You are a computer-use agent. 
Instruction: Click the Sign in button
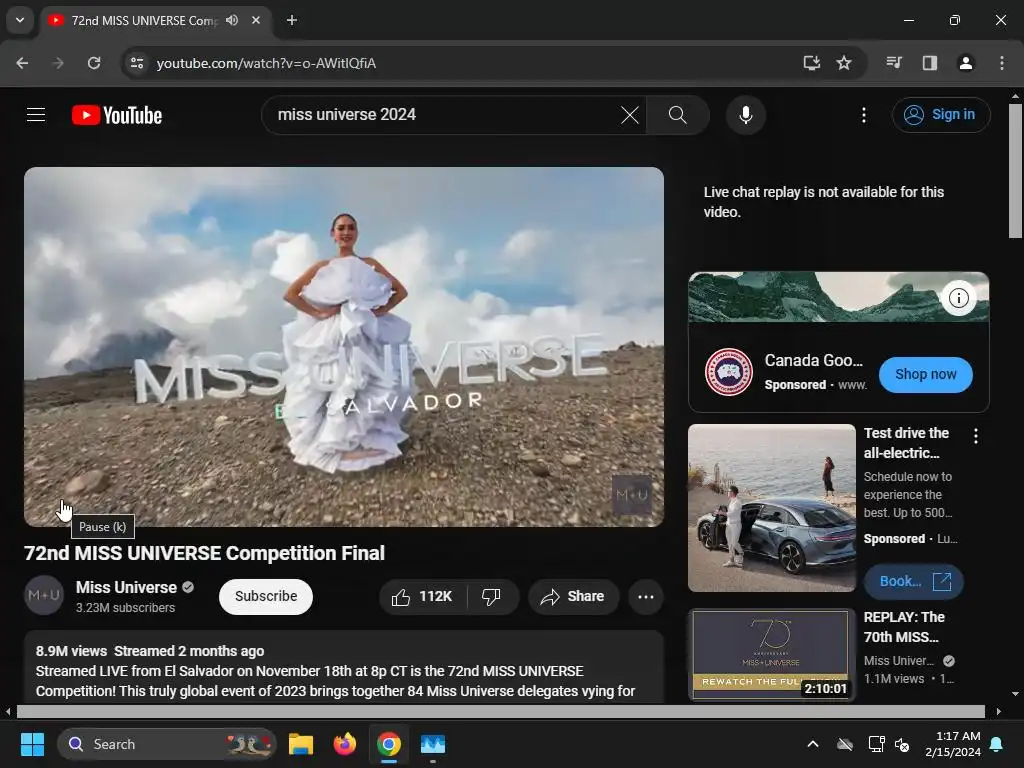coord(940,115)
